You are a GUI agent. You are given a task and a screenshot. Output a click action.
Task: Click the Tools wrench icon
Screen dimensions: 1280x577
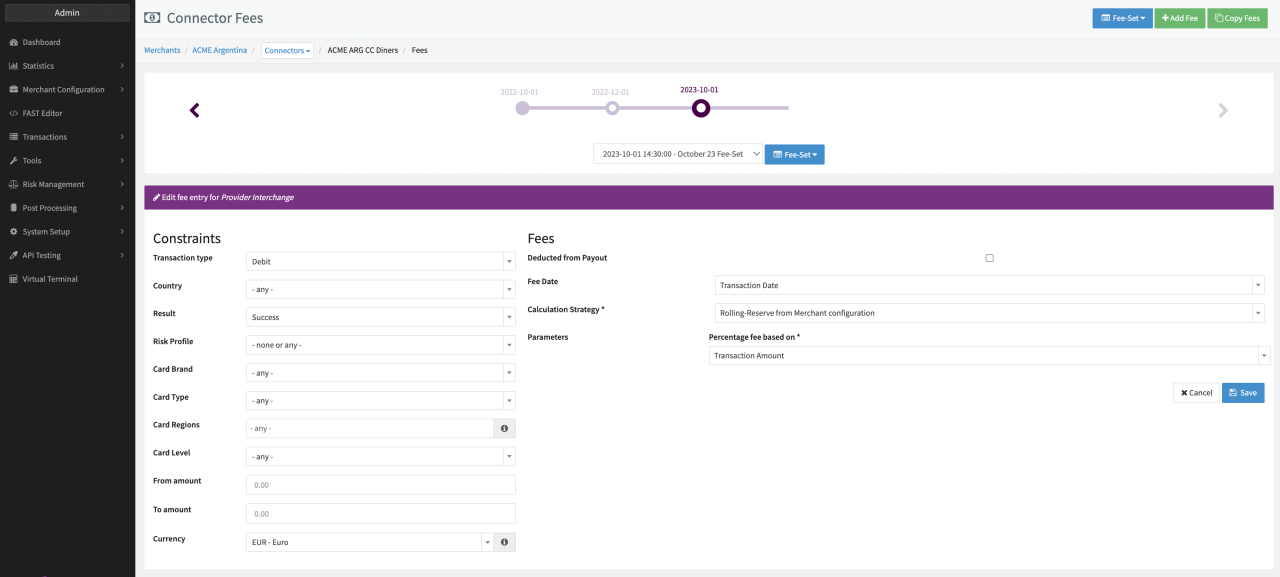[14, 160]
